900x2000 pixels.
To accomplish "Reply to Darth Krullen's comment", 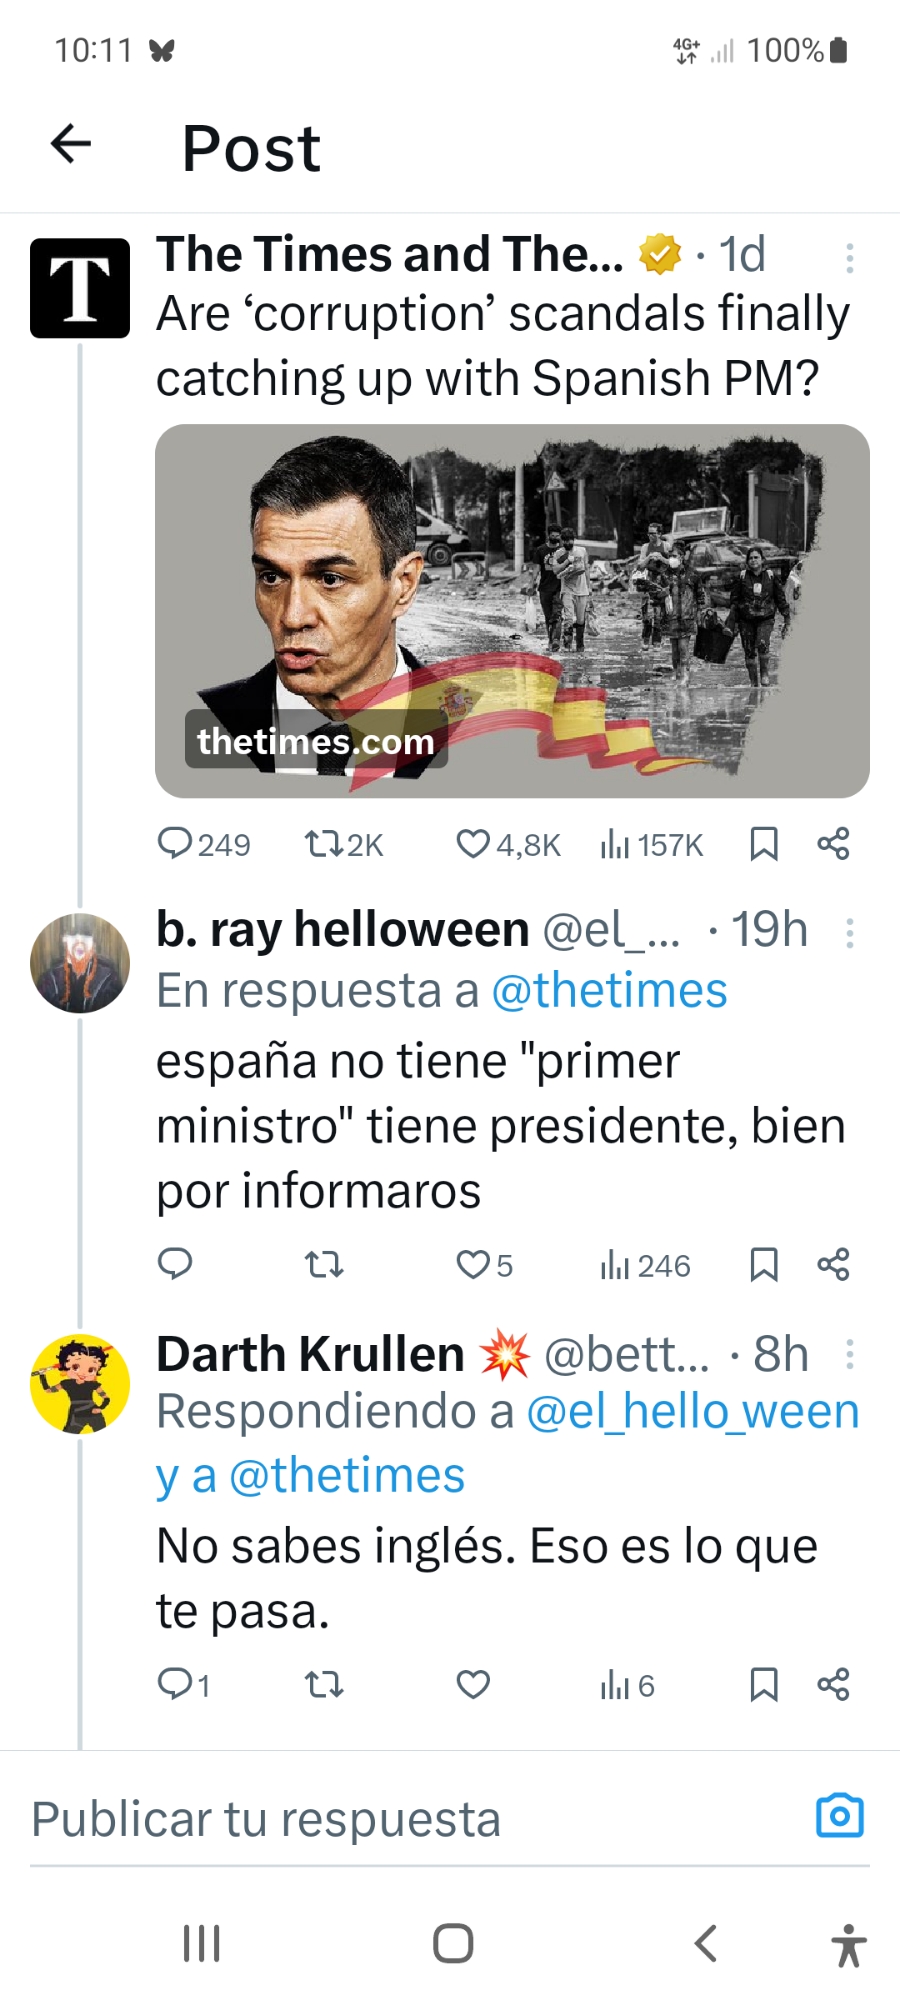I will [x=175, y=1685].
